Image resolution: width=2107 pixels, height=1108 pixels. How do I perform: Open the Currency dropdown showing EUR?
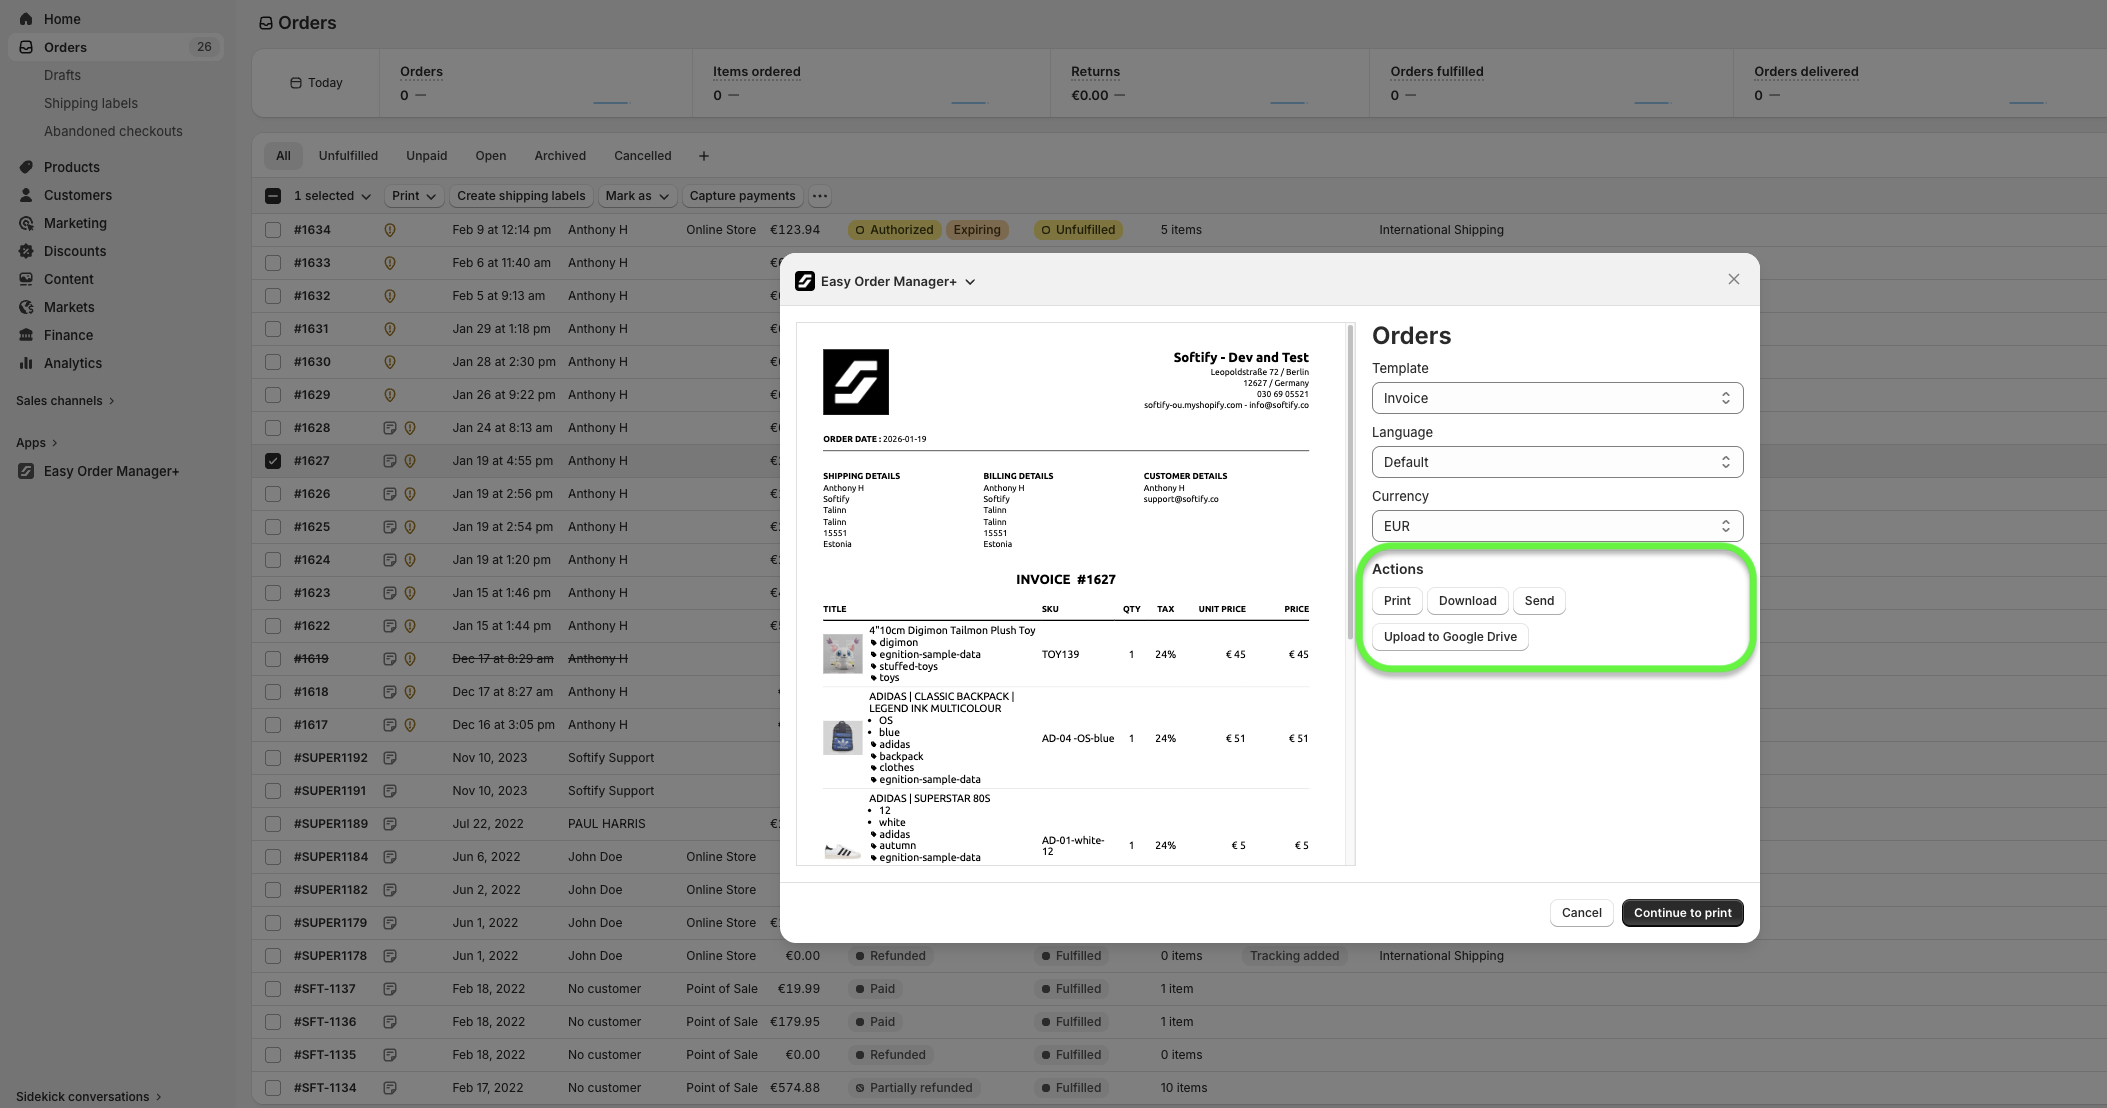pos(1556,526)
